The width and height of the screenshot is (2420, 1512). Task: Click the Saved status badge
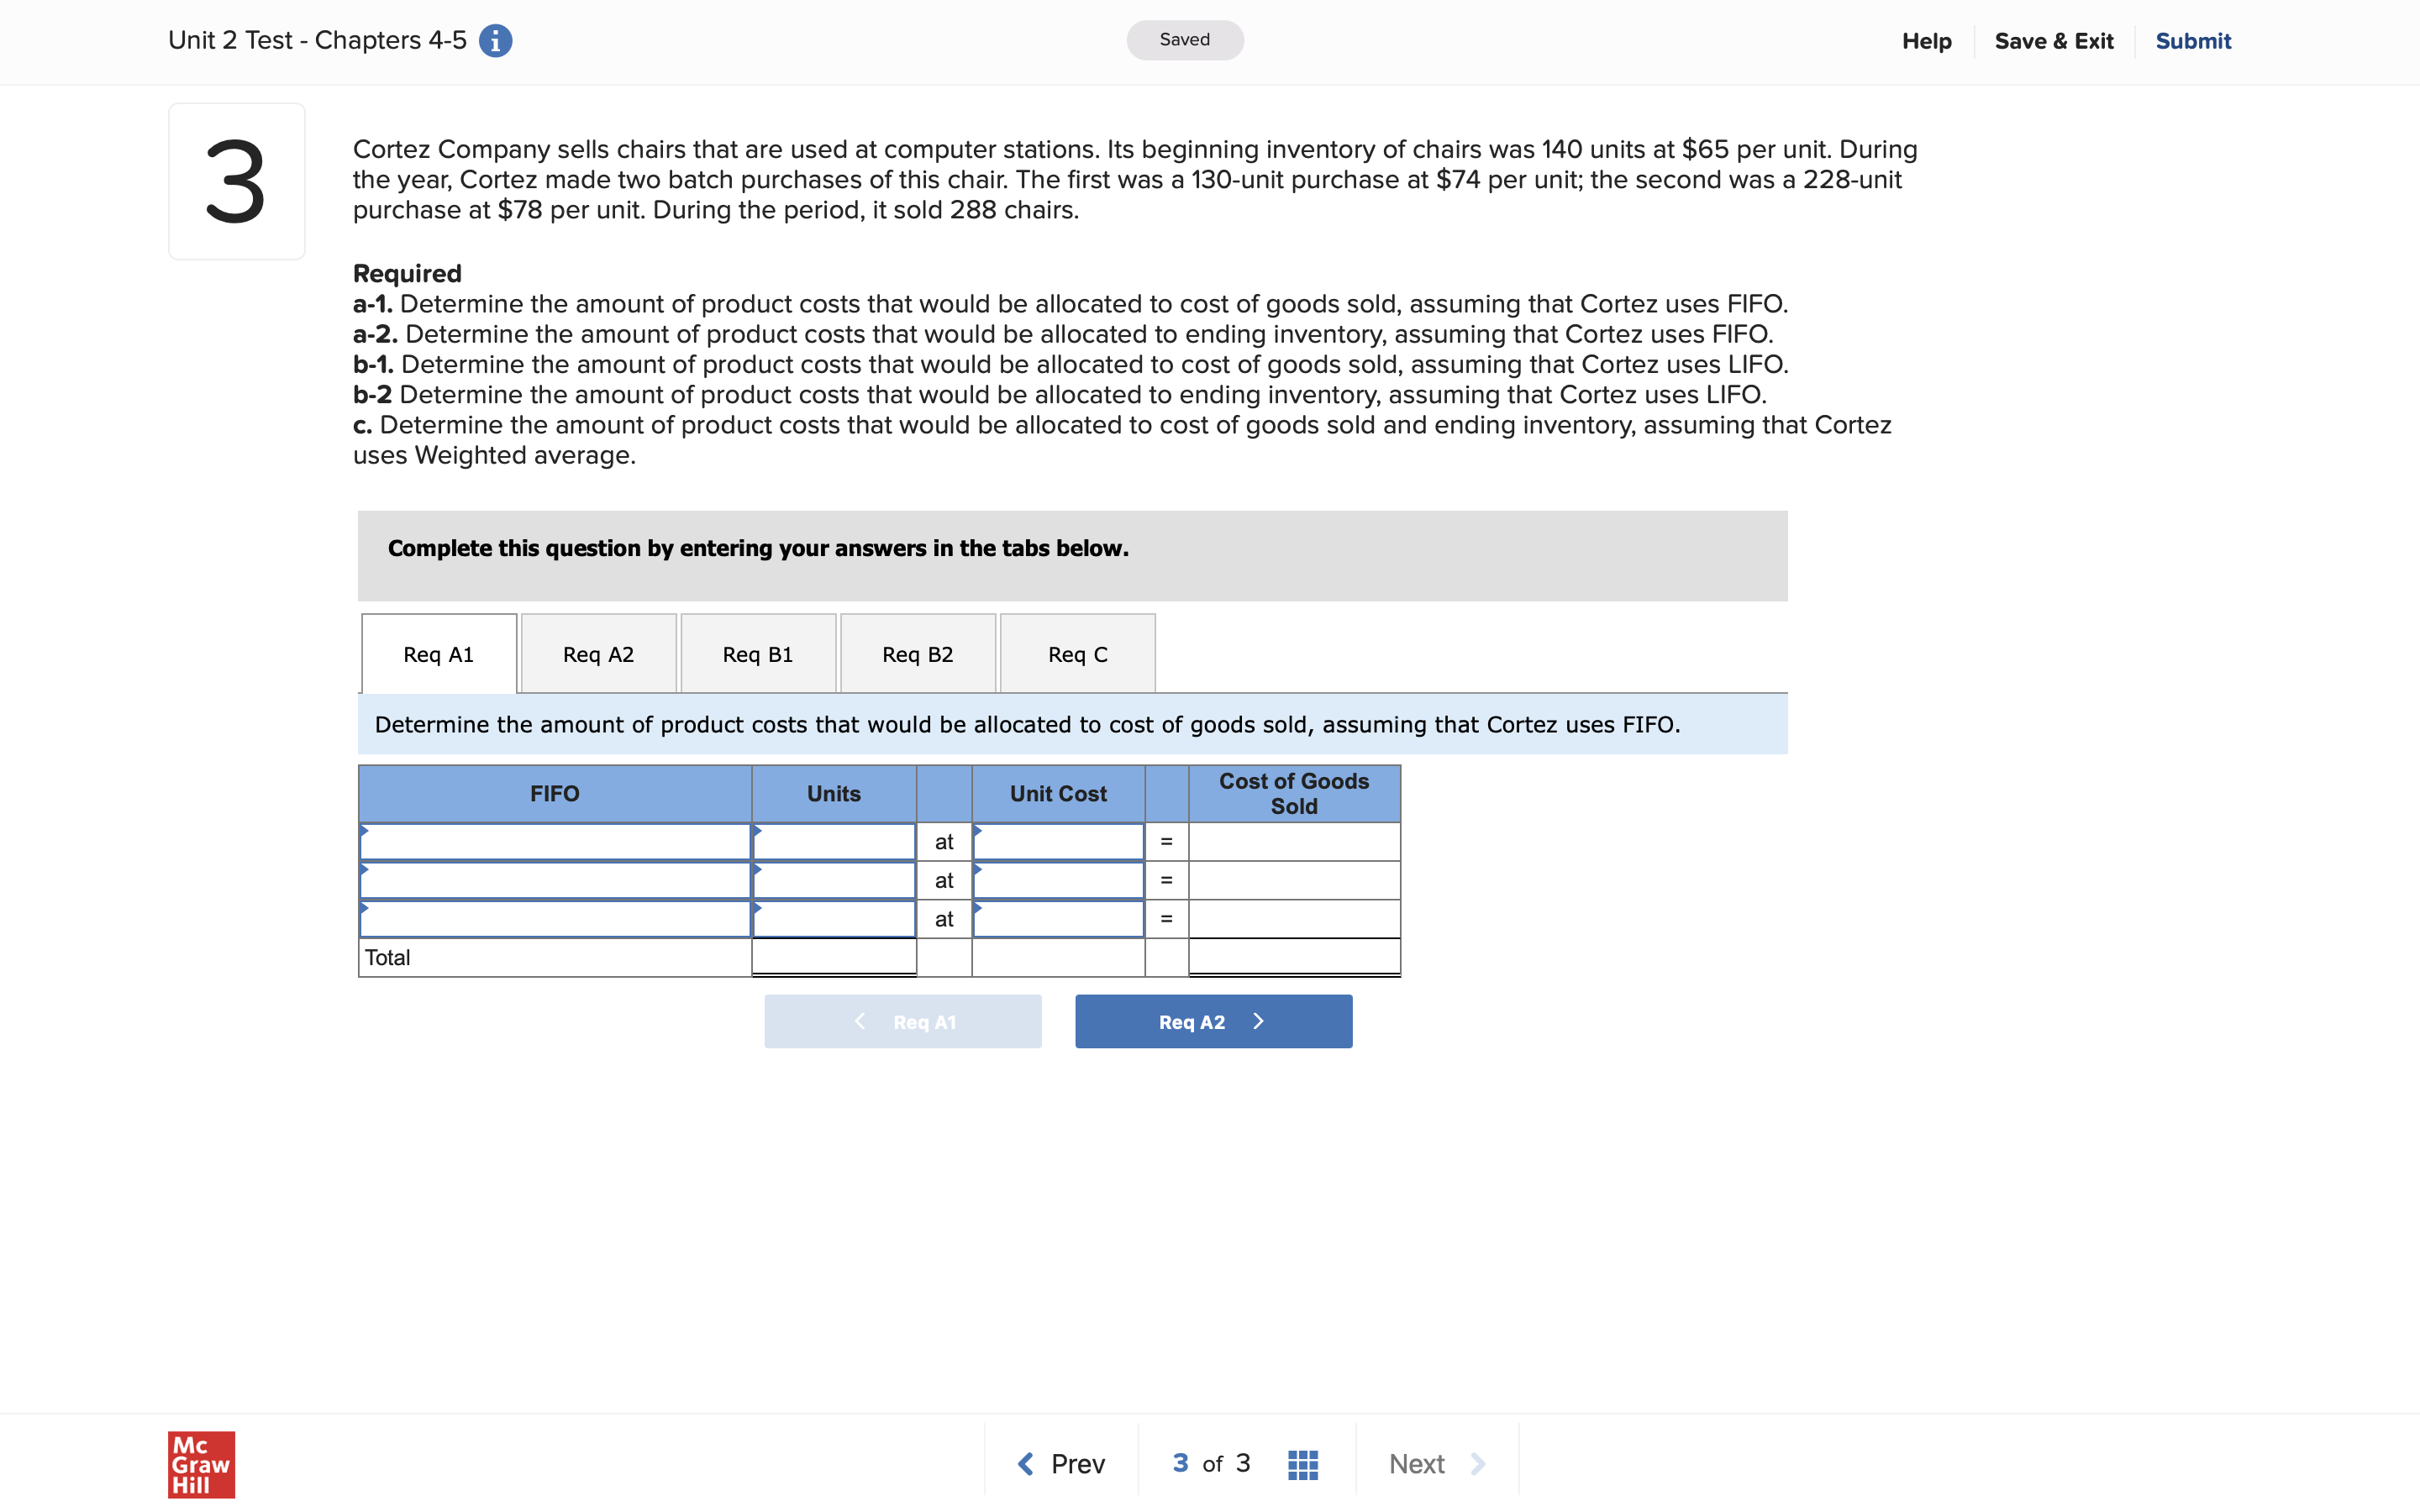coord(1184,40)
